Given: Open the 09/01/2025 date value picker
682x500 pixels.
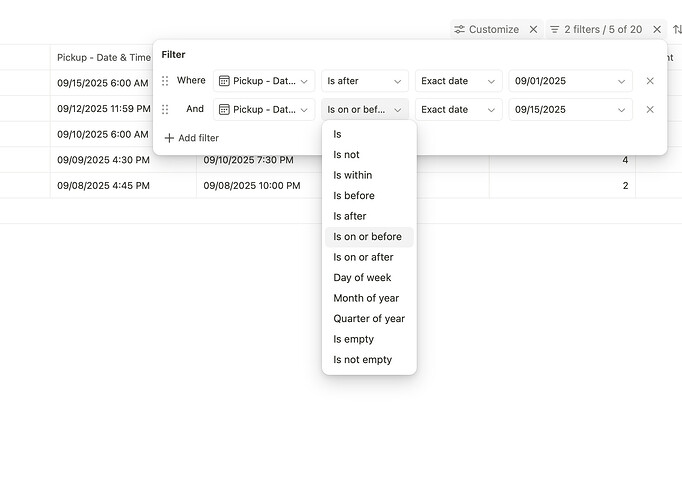Looking at the screenshot, I should tap(570, 81).
